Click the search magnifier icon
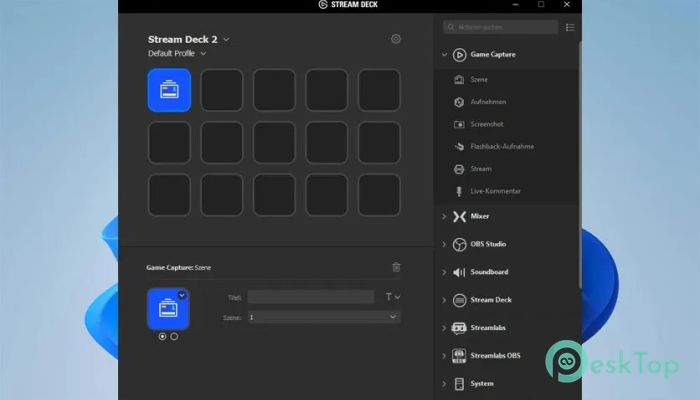This screenshot has height=400, width=700. click(x=451, y=27)
